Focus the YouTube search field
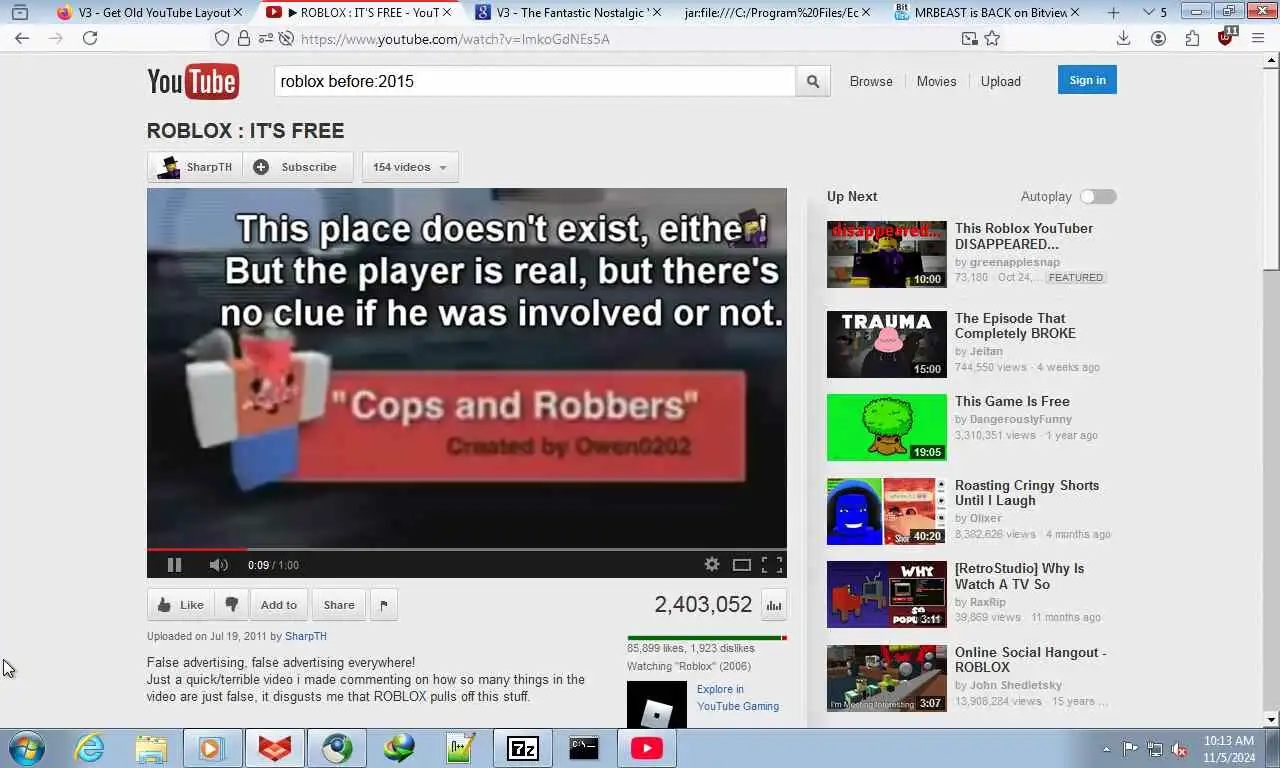 coord(535,81)
